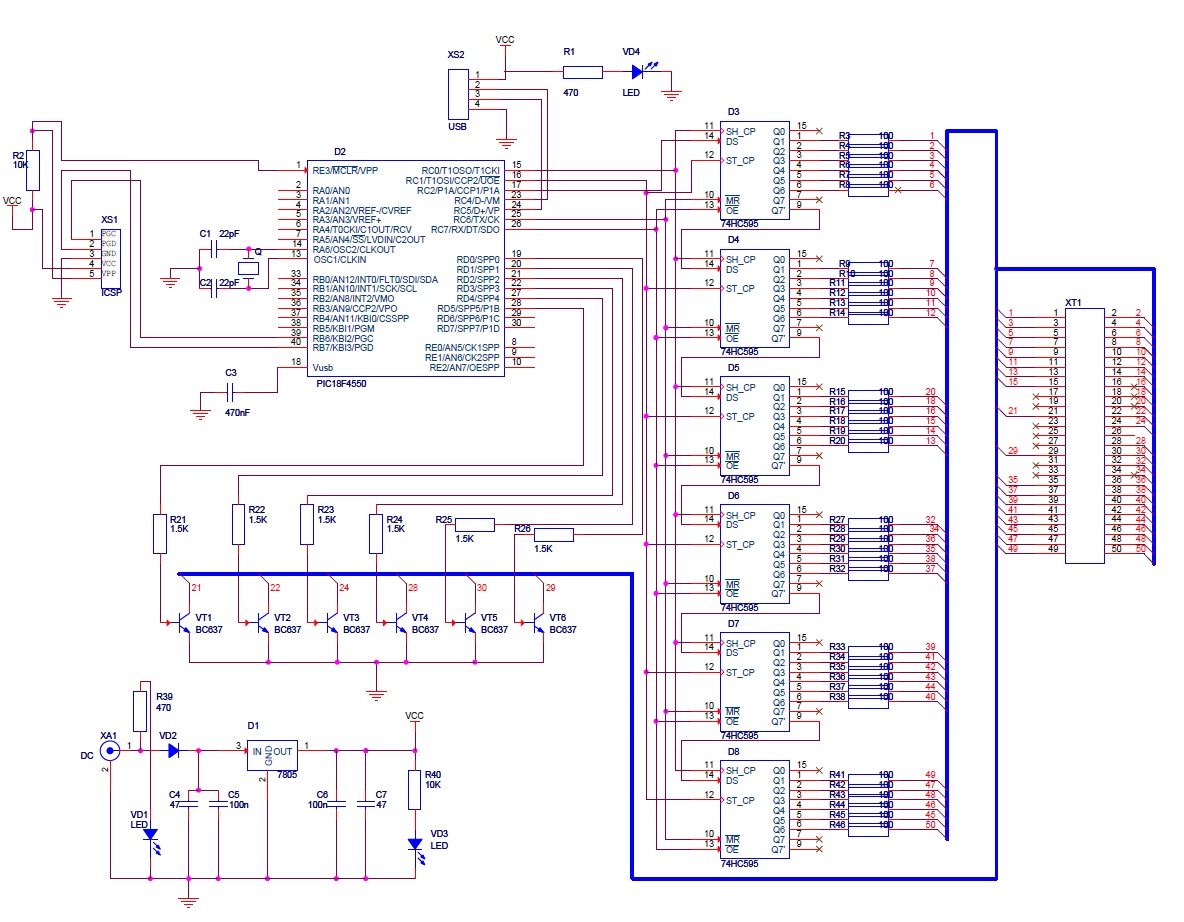Select the VT3 BC637 transistor symbol

[329, 623]
